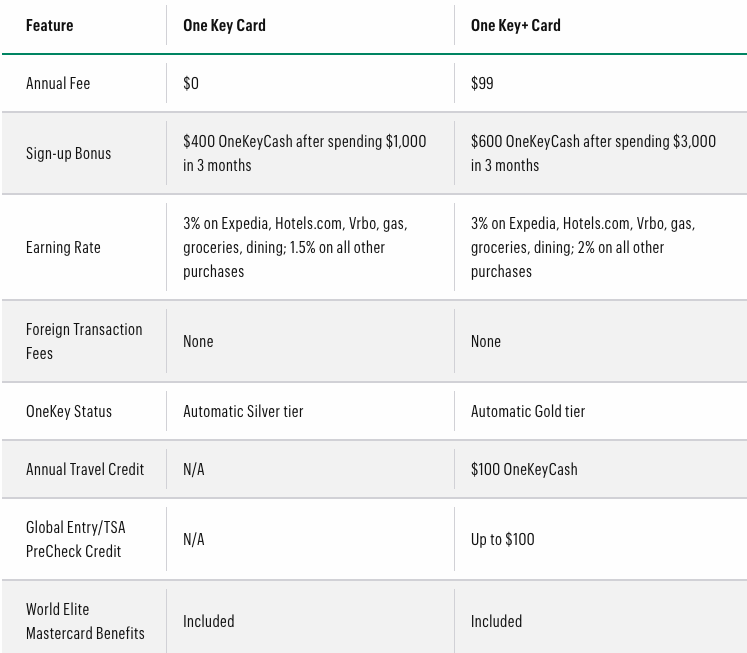Select the "World Elite Mastercard Benefits" row label

(85, 621)
